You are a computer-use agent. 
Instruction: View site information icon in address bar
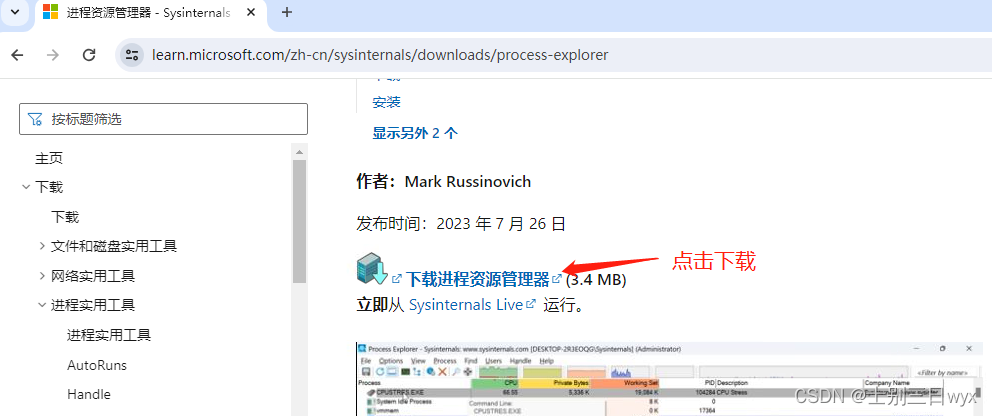point(132,55)
